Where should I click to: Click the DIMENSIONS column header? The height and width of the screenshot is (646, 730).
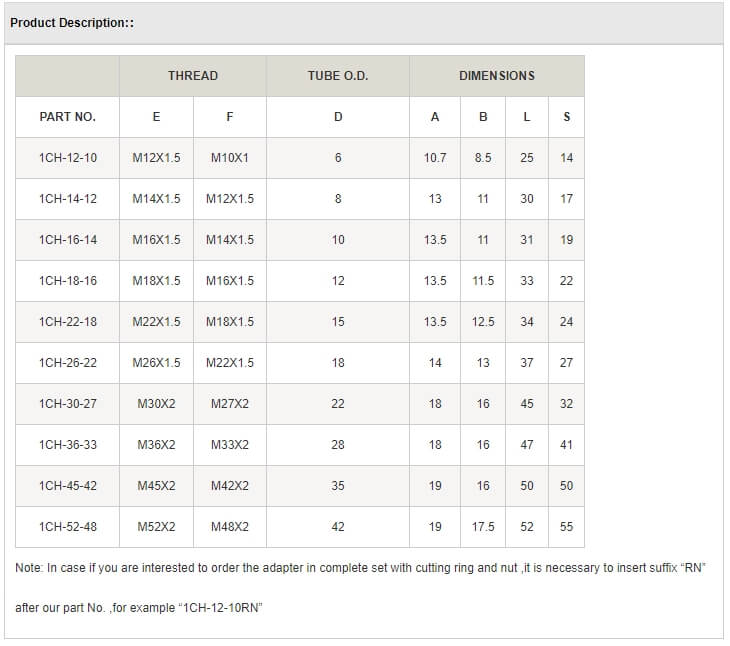[496, 76]
